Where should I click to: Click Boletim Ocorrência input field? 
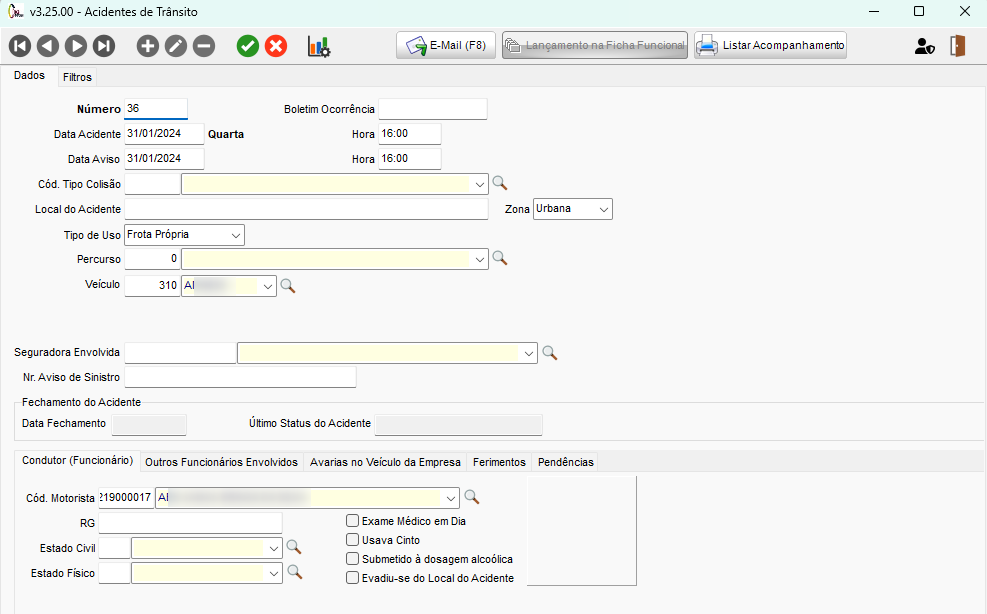pos(433,109)
